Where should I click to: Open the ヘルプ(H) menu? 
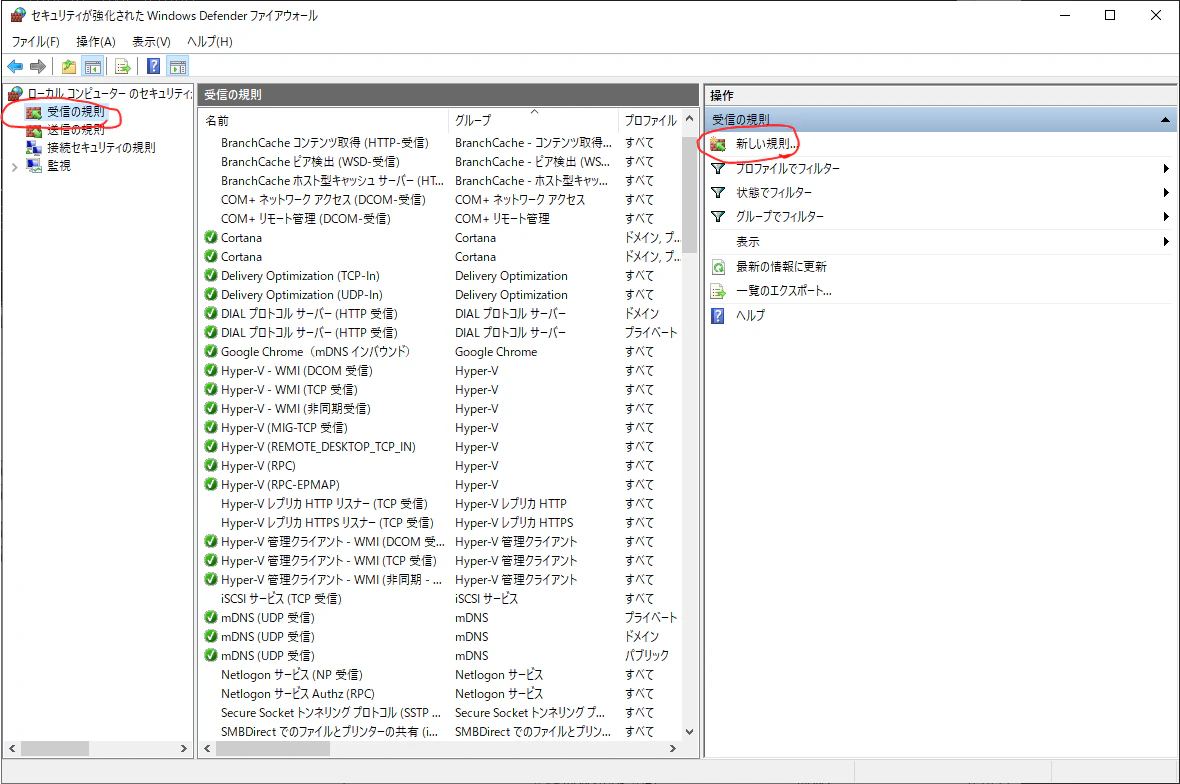209,41
